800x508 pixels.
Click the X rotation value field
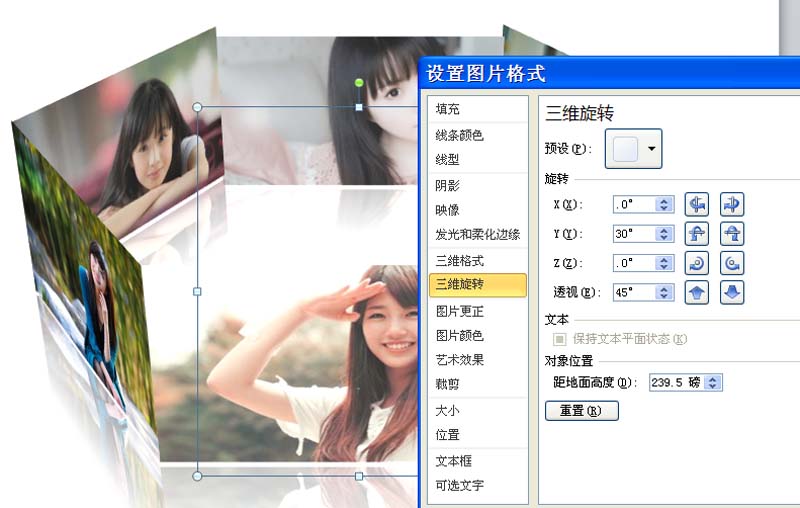pos(635,205)
